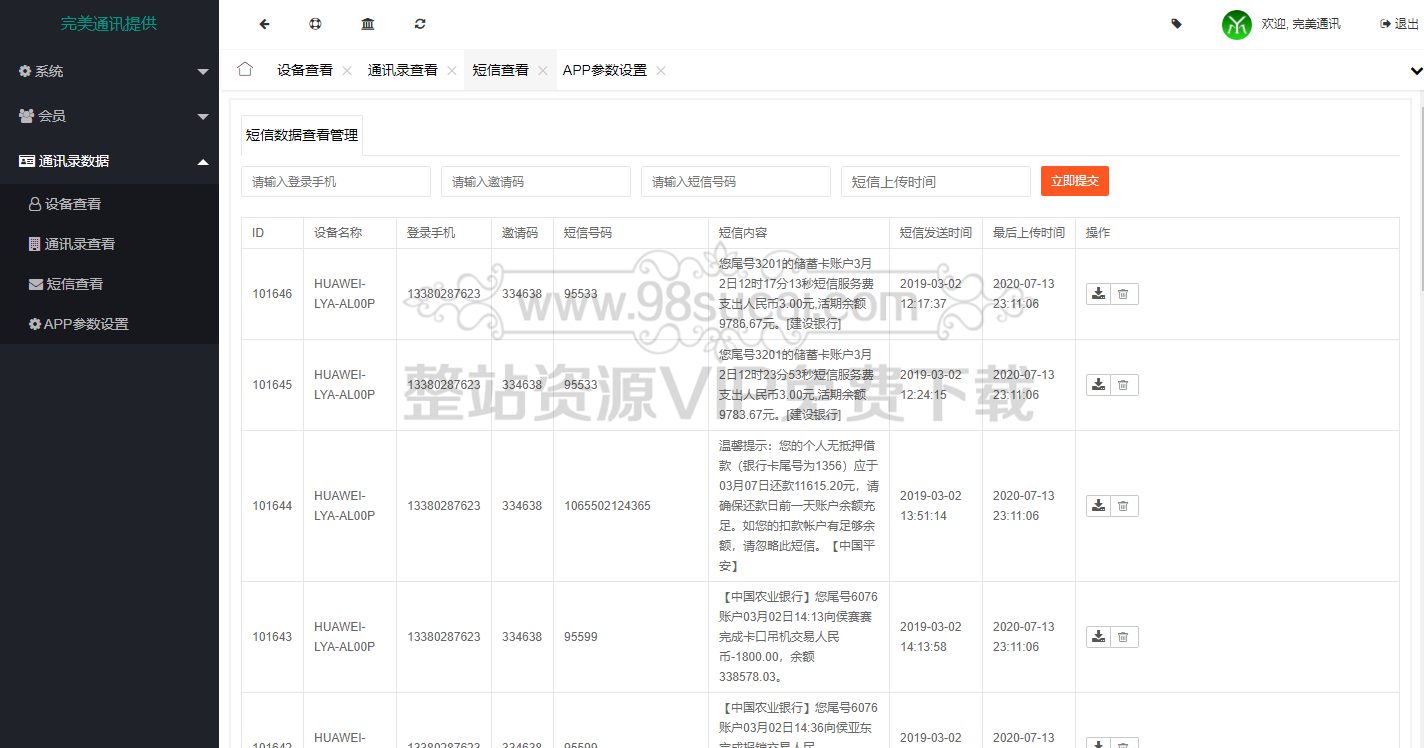Delete SMS record 101644 using its trash icon

click(x=1123, y=505)
